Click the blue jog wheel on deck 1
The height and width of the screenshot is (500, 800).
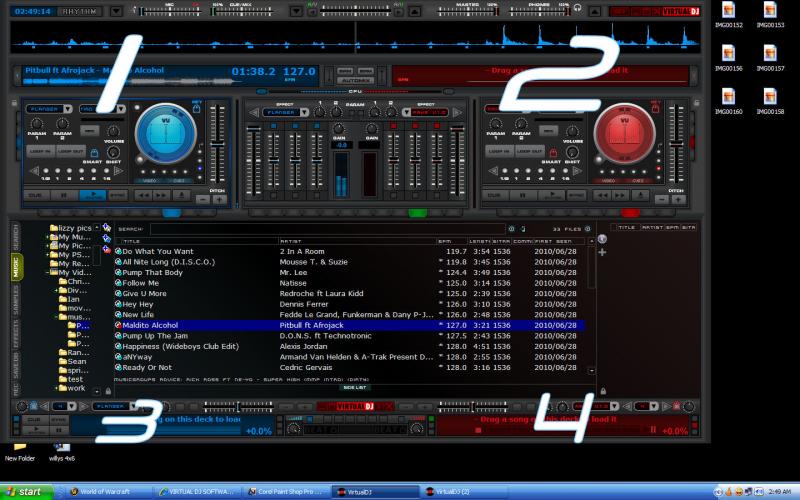click(166, 134)
